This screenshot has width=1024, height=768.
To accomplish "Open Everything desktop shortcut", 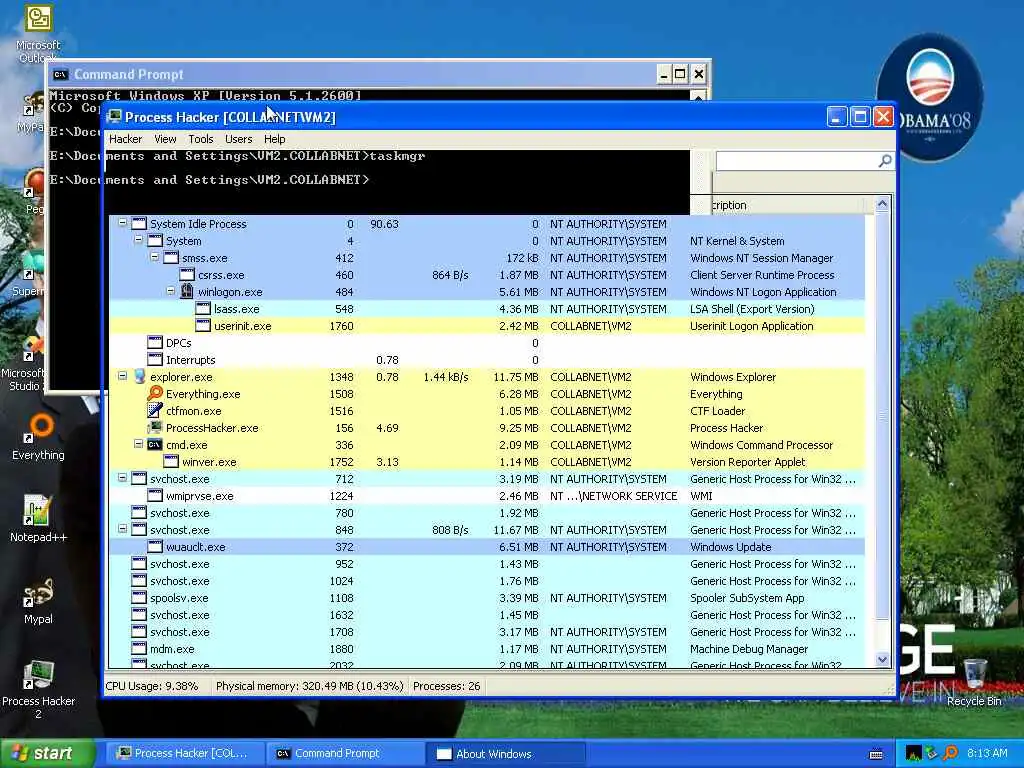I will pyautogui.click(x=39, y=437).
